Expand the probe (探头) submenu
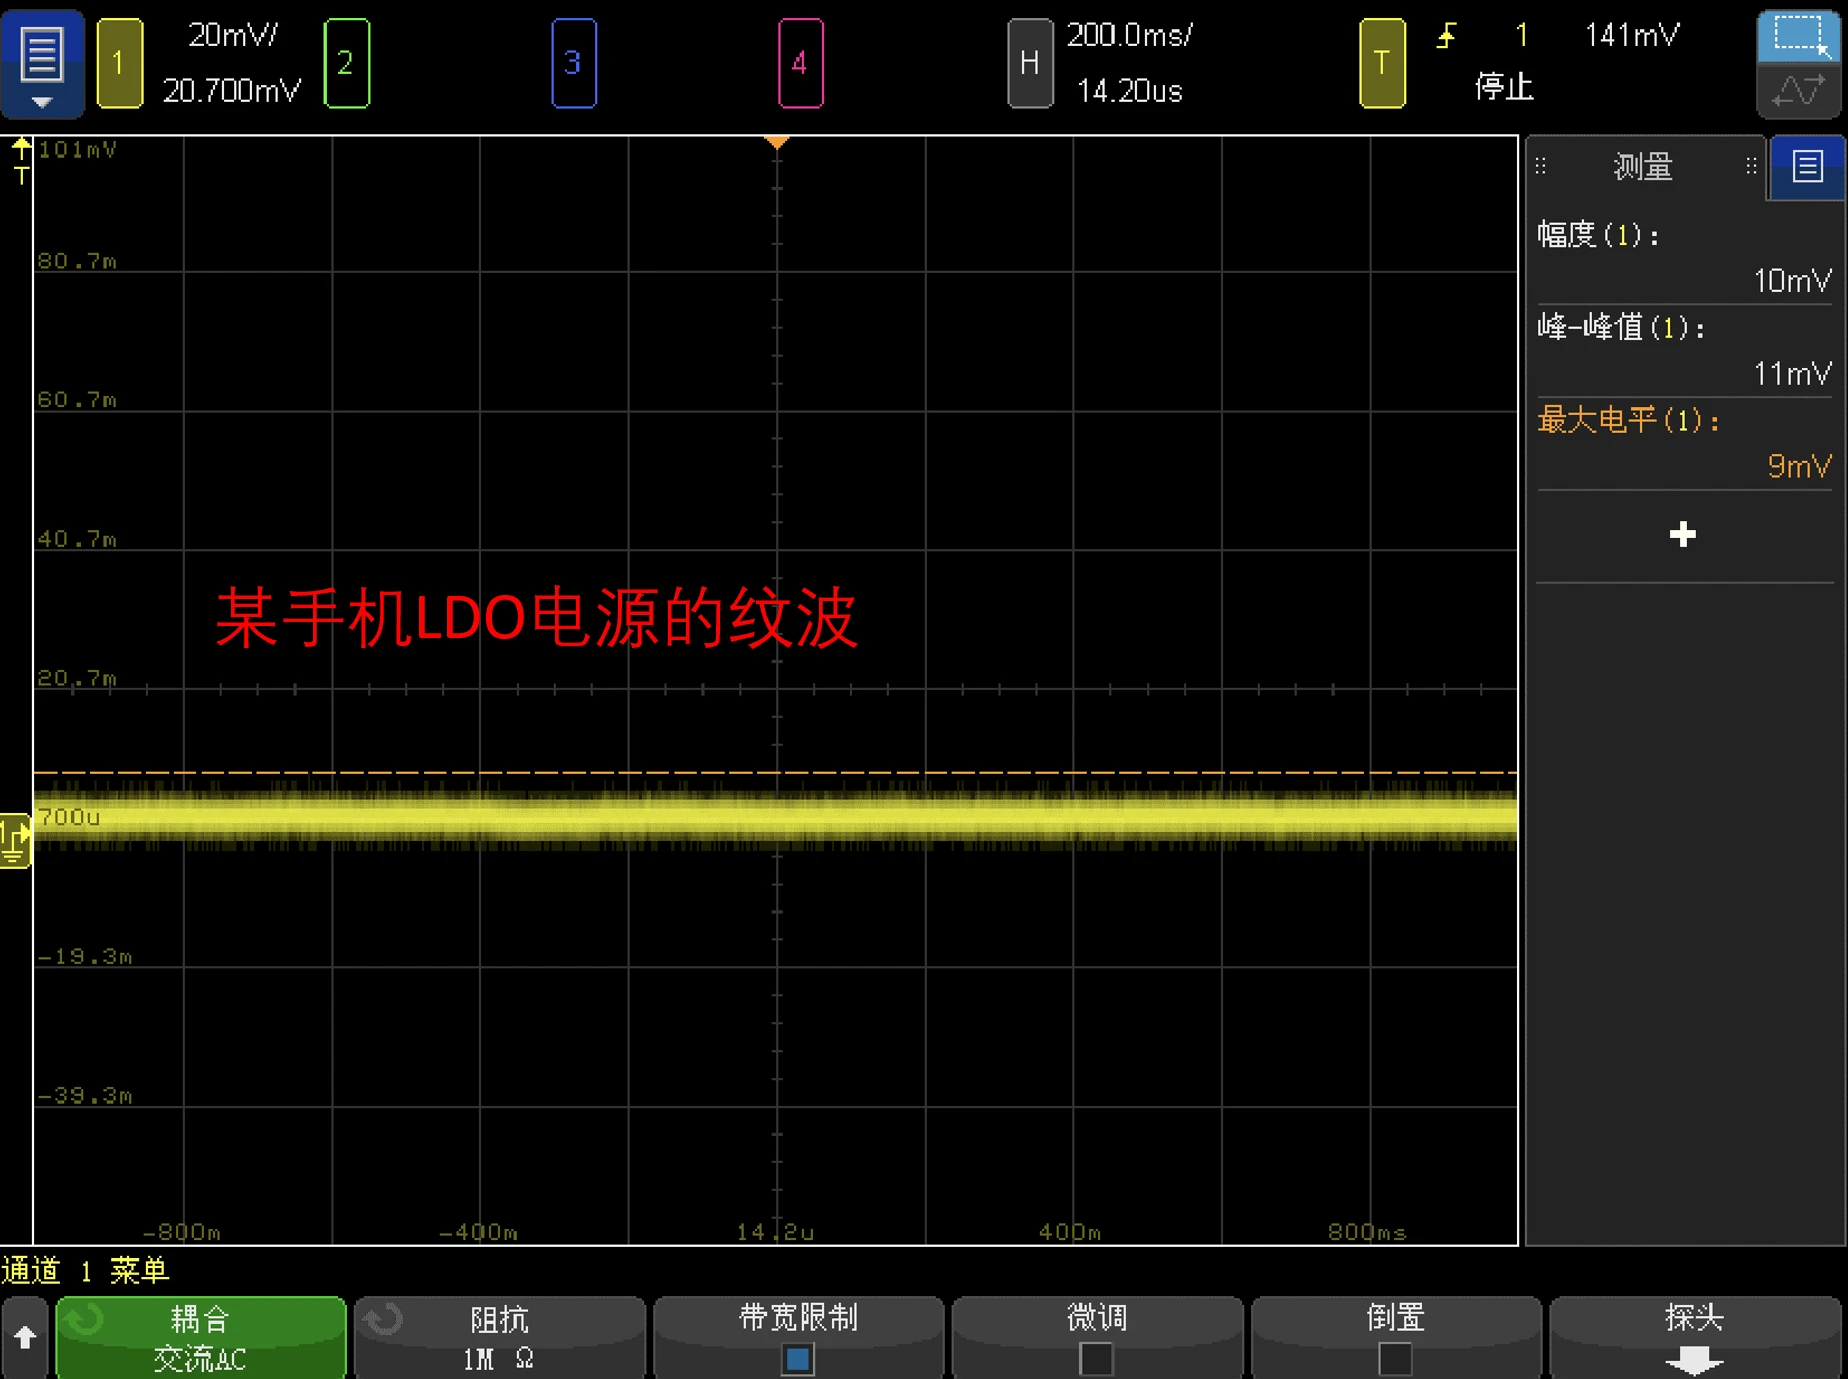Viewport: 1848px width, 1379px height. [x=1694, y=1338]
